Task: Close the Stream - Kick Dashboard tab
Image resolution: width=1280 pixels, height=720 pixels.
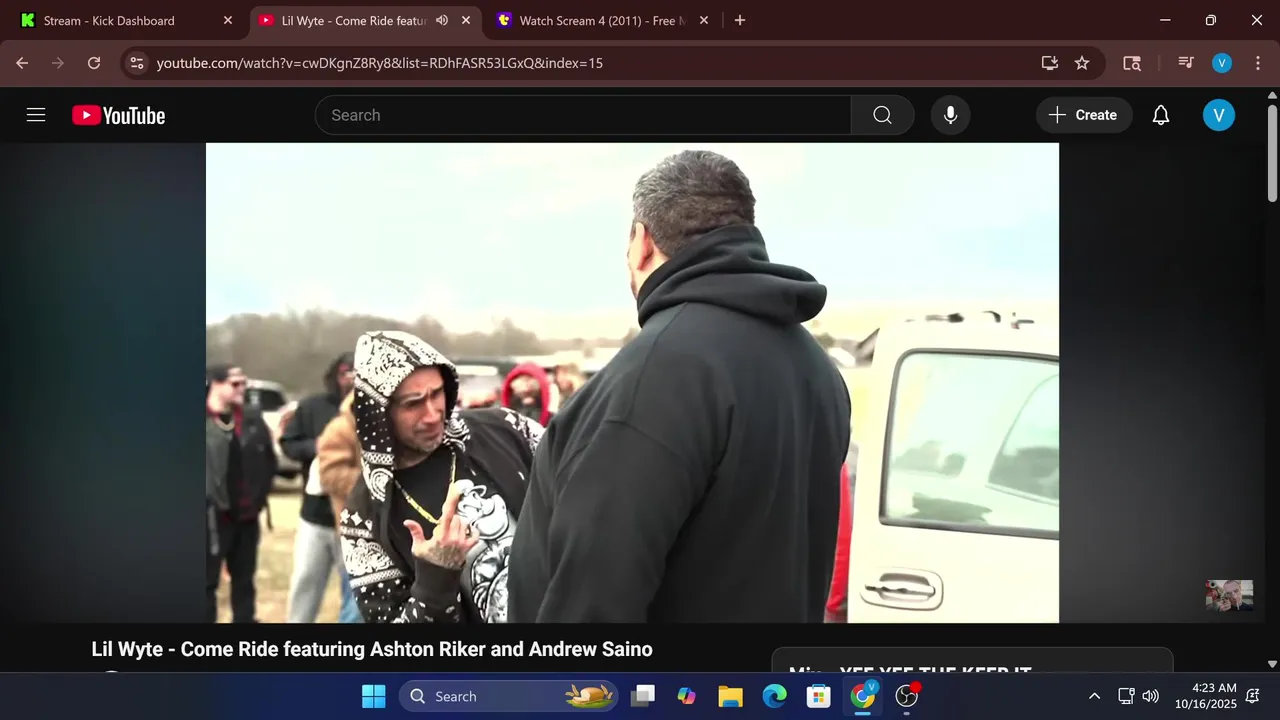Action: 228,20
